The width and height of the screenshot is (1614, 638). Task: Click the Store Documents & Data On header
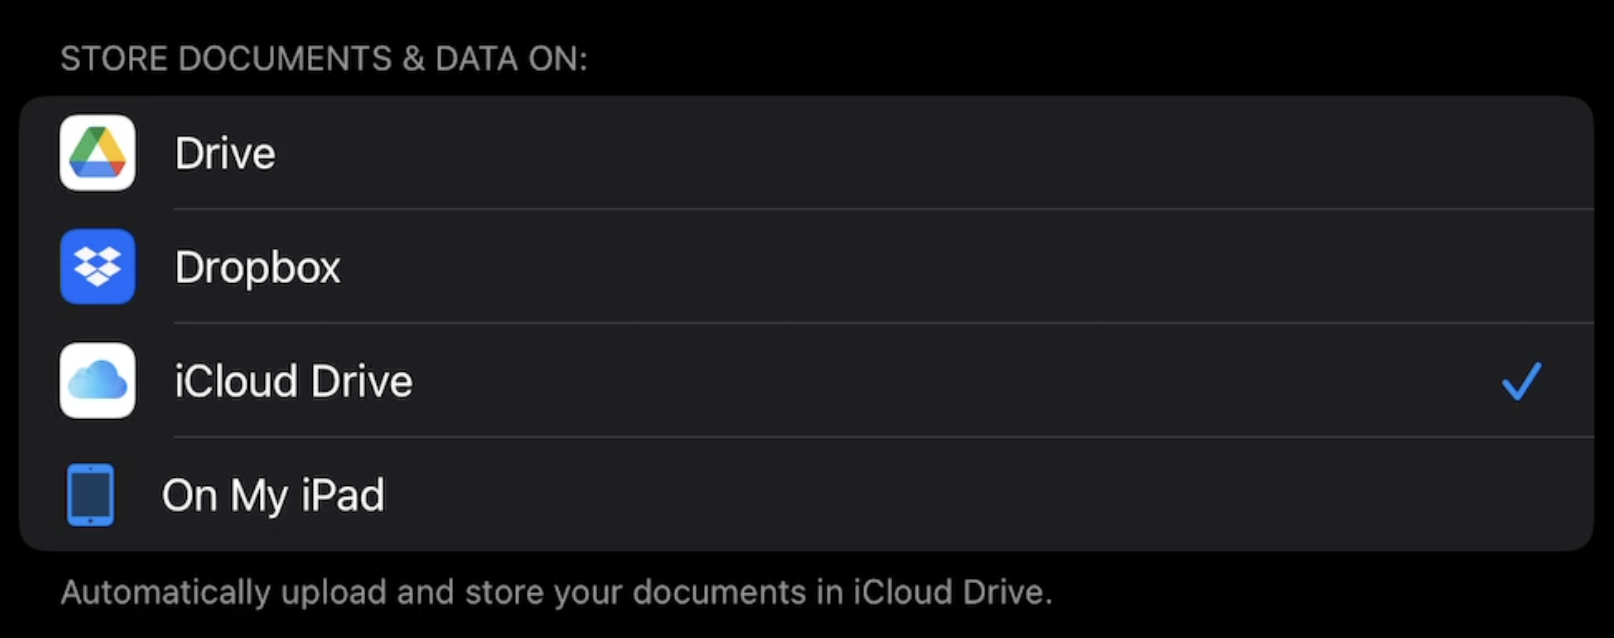[x=323, y=59]
